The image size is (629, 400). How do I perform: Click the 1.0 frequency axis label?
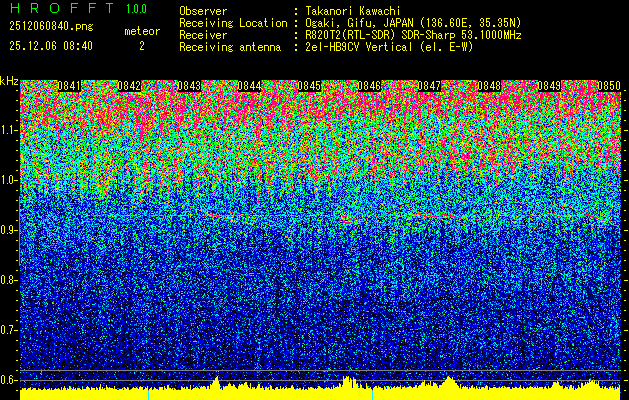pyautogui.click(x=10, y=180)
